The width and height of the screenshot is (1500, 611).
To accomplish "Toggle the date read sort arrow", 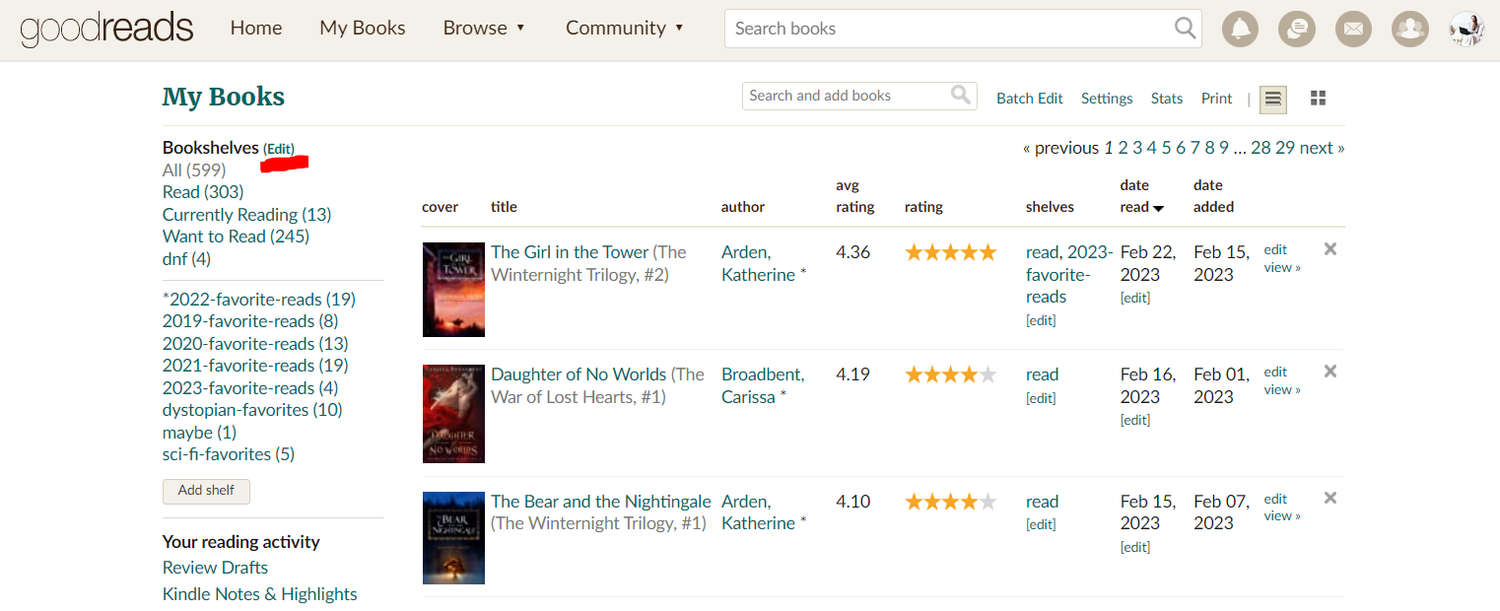I will [x=1160, y=207].
